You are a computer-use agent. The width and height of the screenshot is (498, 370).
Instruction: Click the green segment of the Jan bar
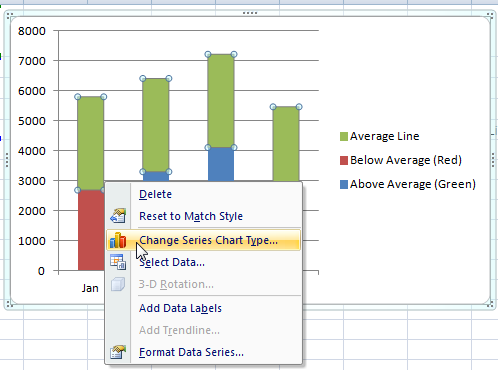coord(91,143)
